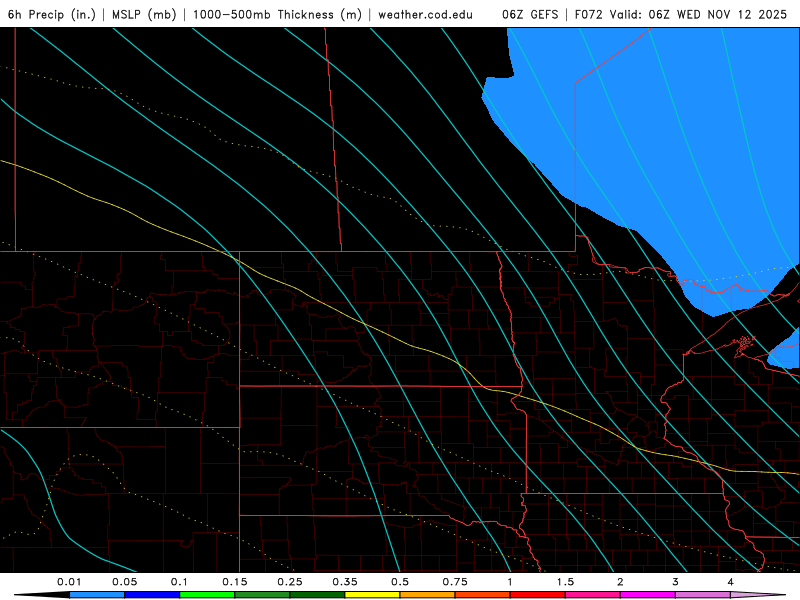This screenshot has height=600, width=800.
Task: Click the 'MSLP (mb)' header label
Action: tap(144, 14)
